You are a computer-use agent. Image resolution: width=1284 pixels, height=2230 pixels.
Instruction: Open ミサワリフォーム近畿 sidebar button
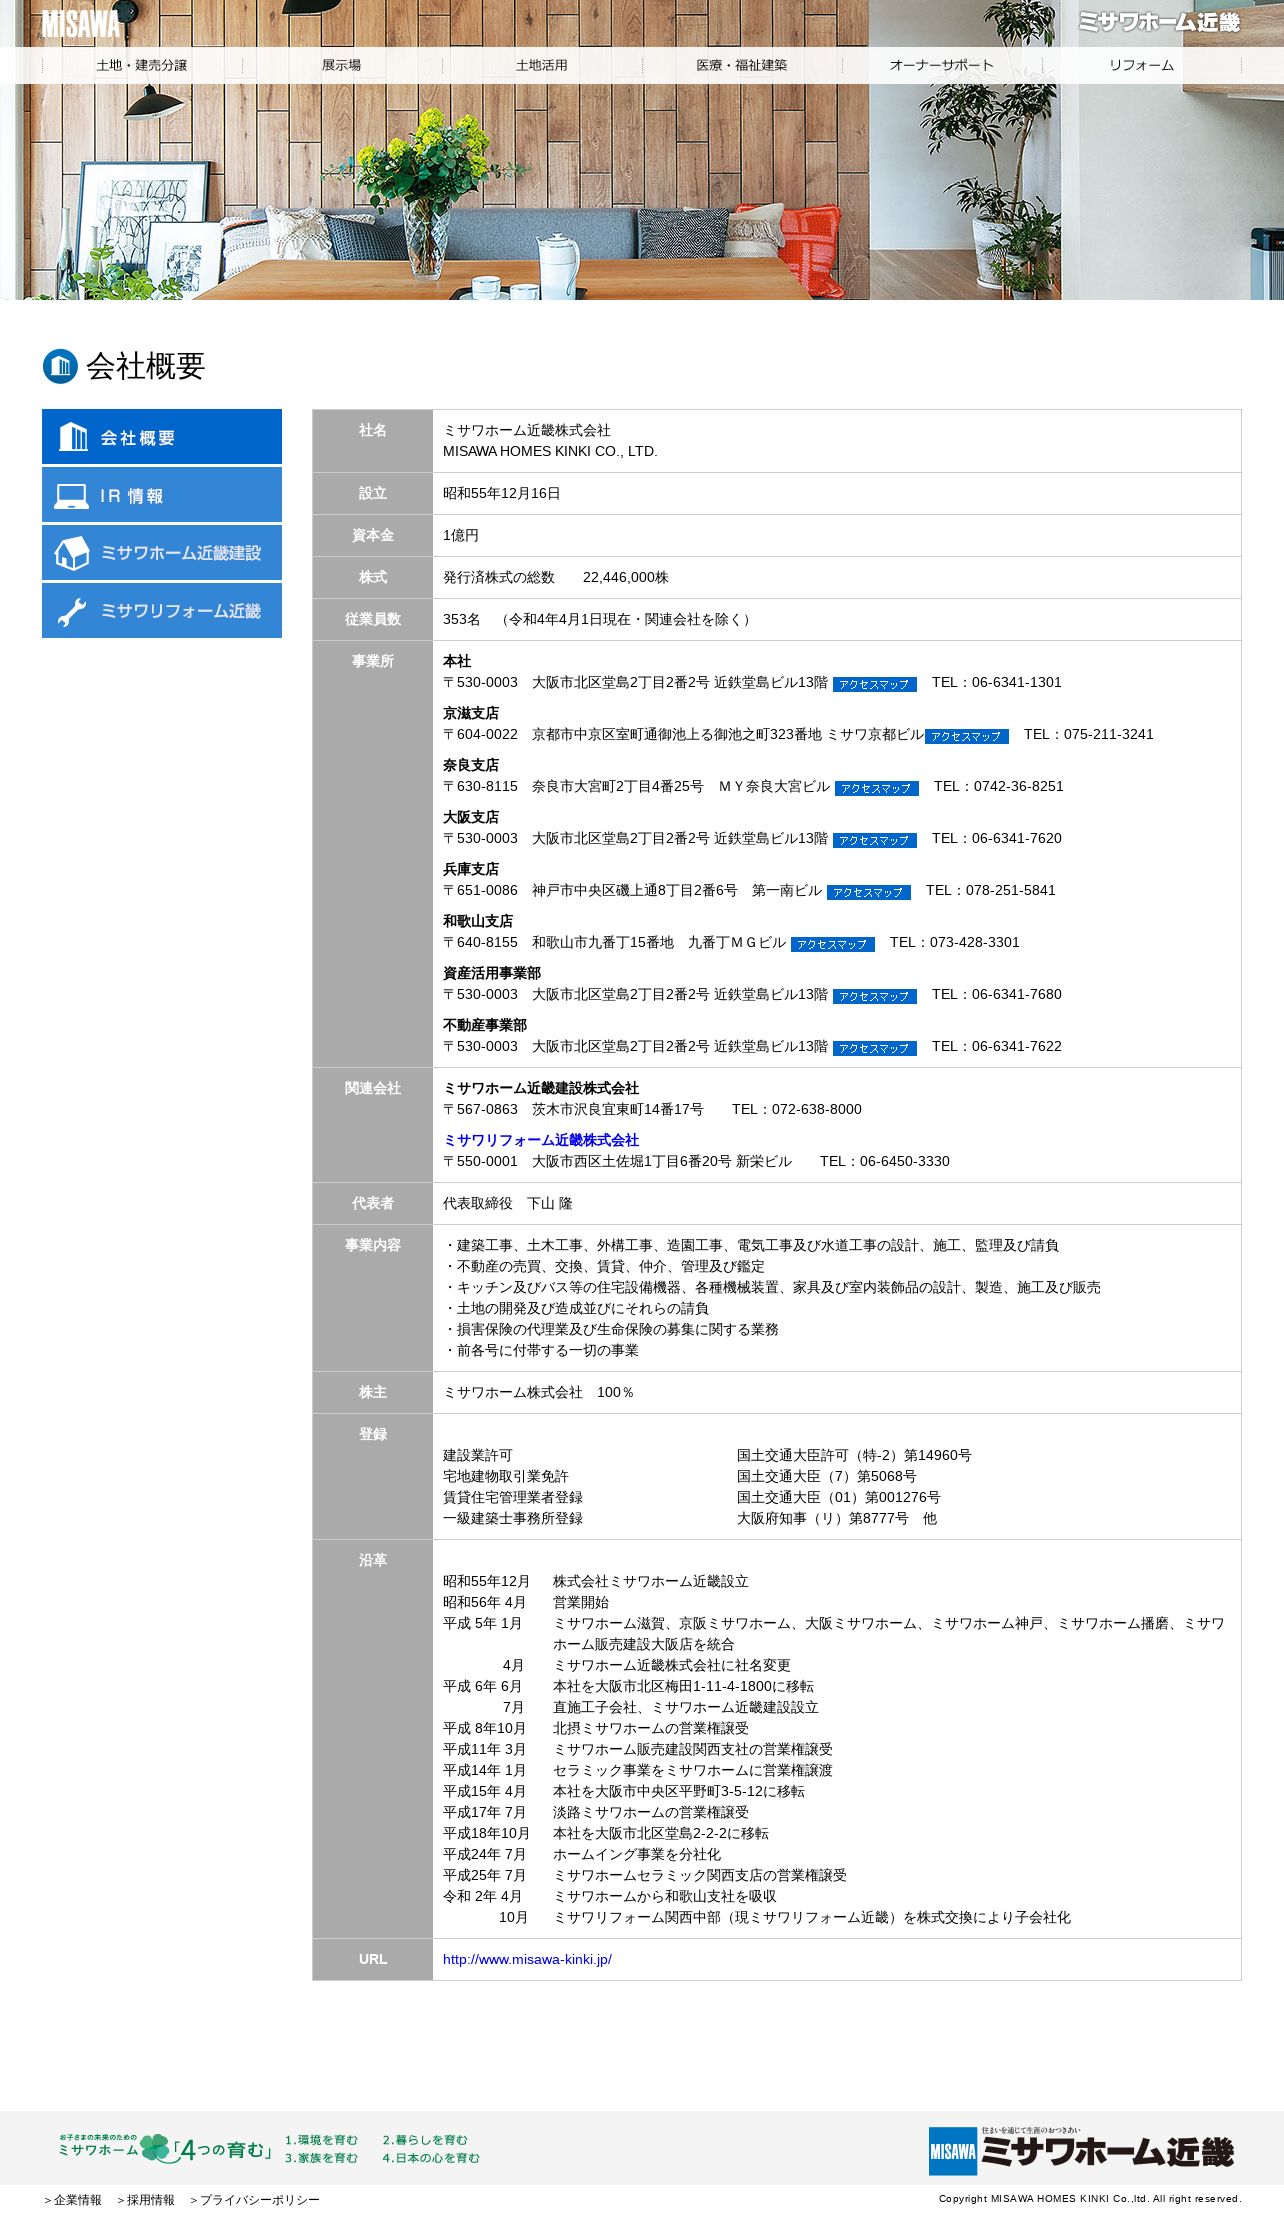(162, 611)
